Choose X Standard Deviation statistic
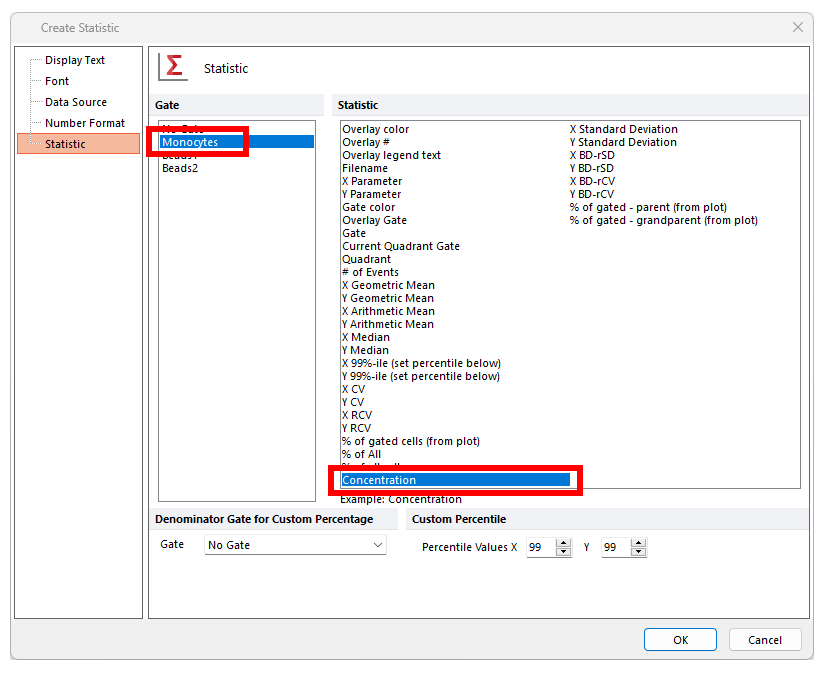Screen dimensions: 829x674 (x=623, y=129)
